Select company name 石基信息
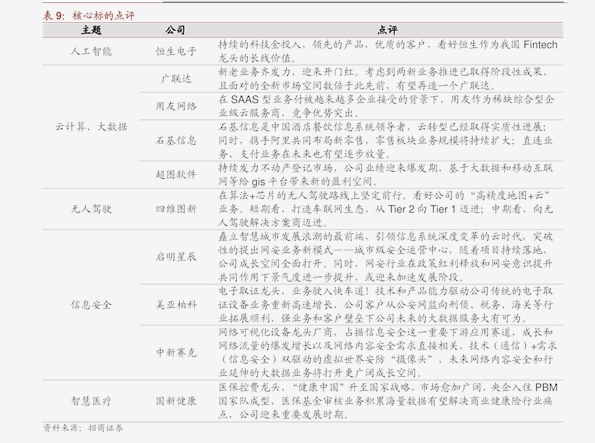Image resolution: width=595 pixels, height=443 pixels. point(176,140)
